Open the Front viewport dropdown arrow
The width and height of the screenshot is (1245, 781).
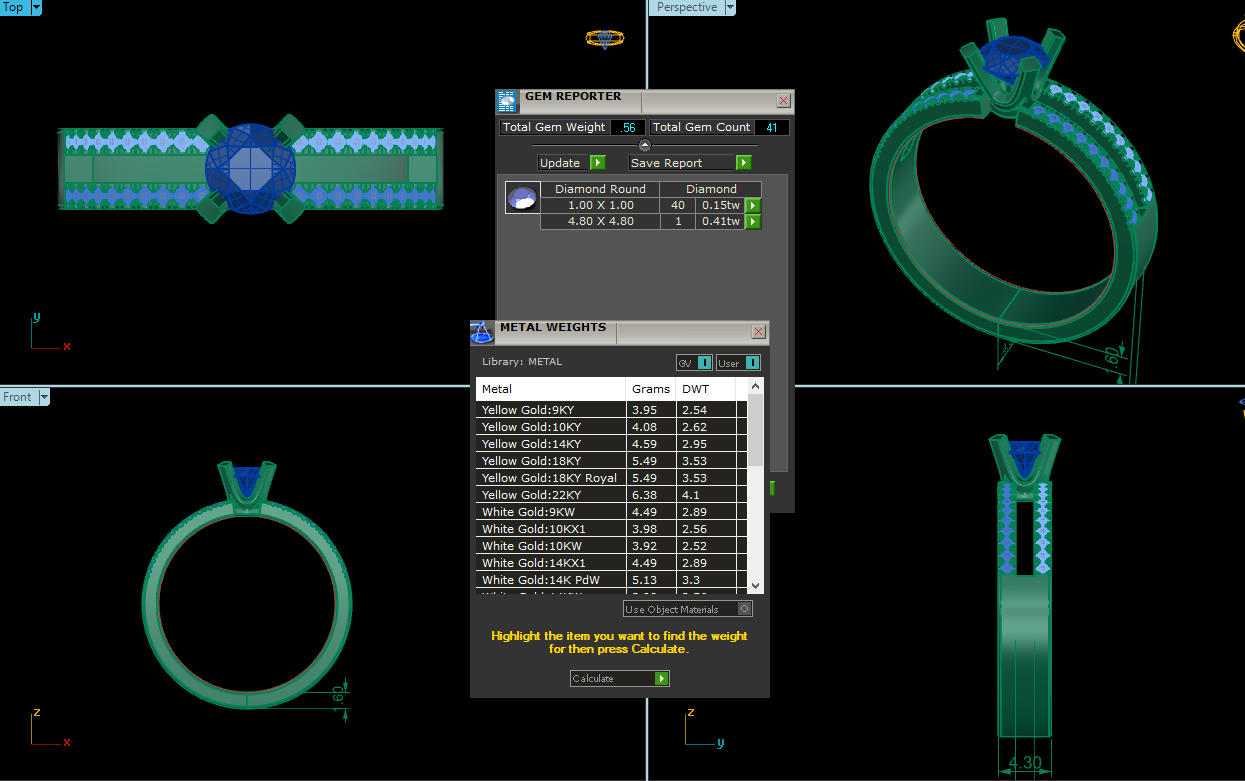(43, 397)
